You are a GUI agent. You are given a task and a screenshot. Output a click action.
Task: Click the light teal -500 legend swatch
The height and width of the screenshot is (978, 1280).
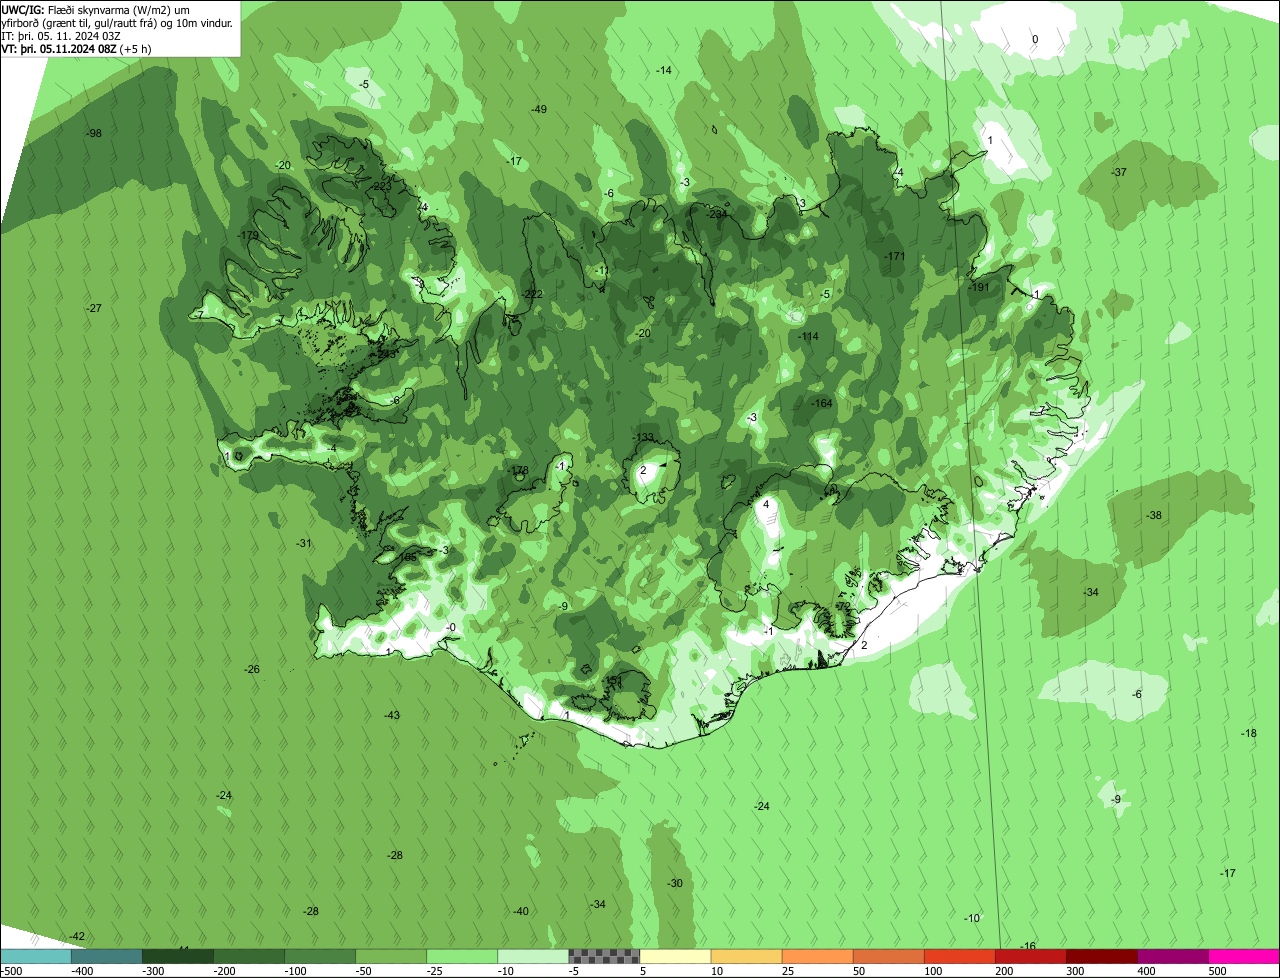[36, 957]
